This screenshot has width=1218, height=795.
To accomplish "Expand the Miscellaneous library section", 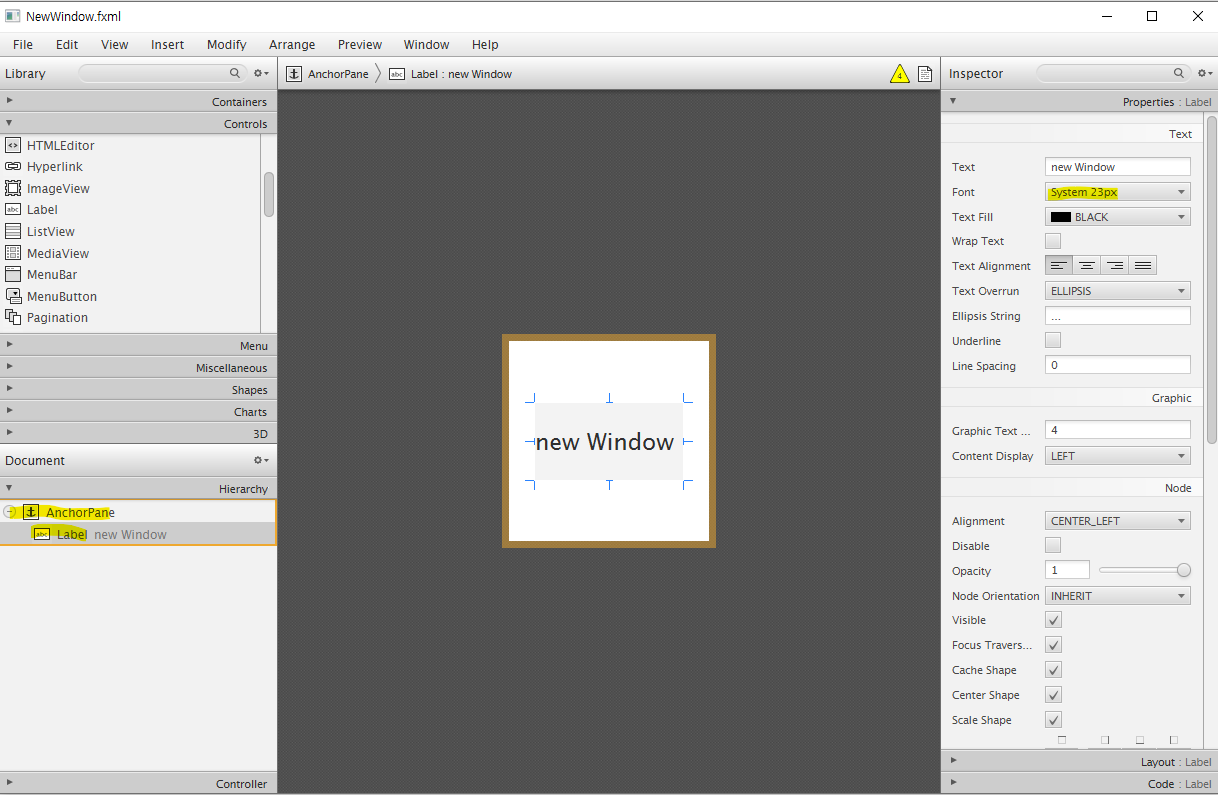I will (138, 367).
